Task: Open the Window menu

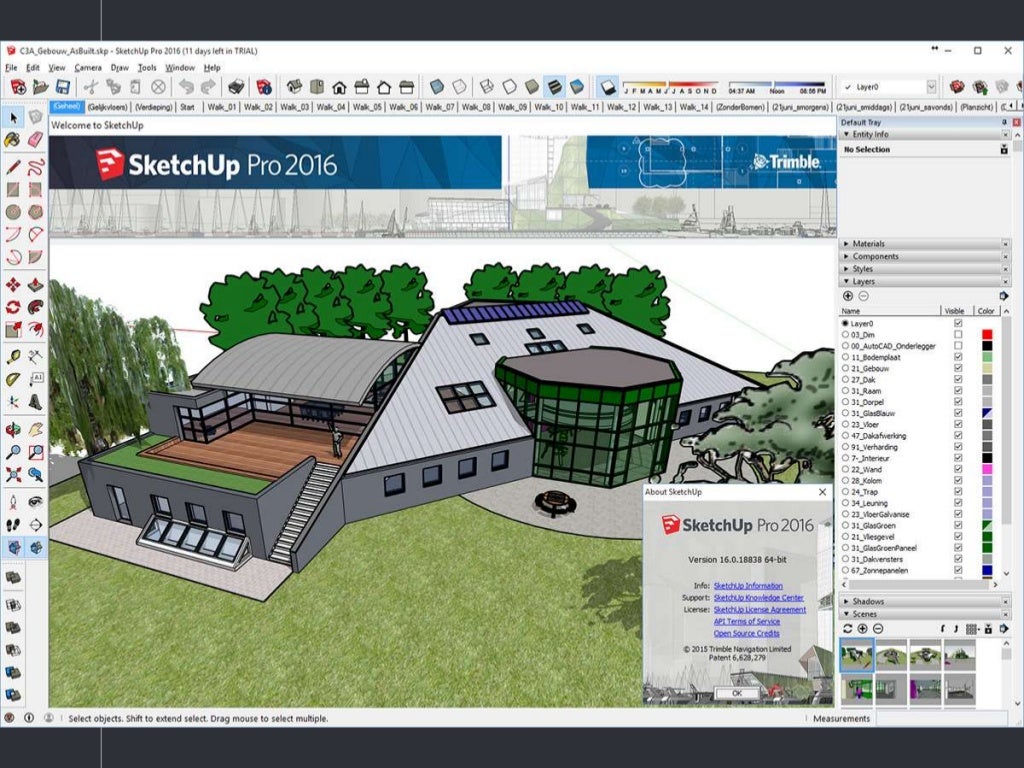Action: (180, 67)
